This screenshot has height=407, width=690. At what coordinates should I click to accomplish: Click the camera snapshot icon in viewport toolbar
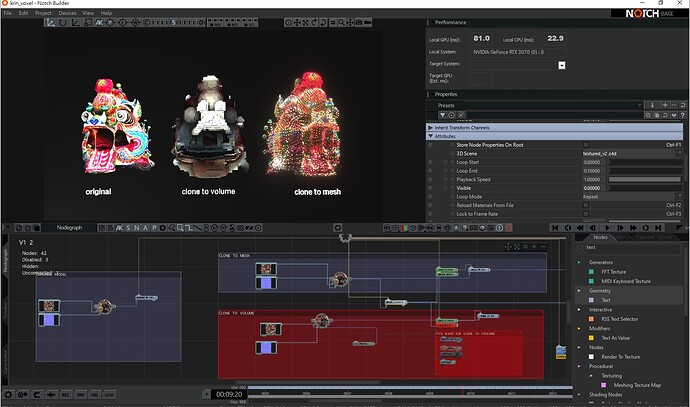359,22
